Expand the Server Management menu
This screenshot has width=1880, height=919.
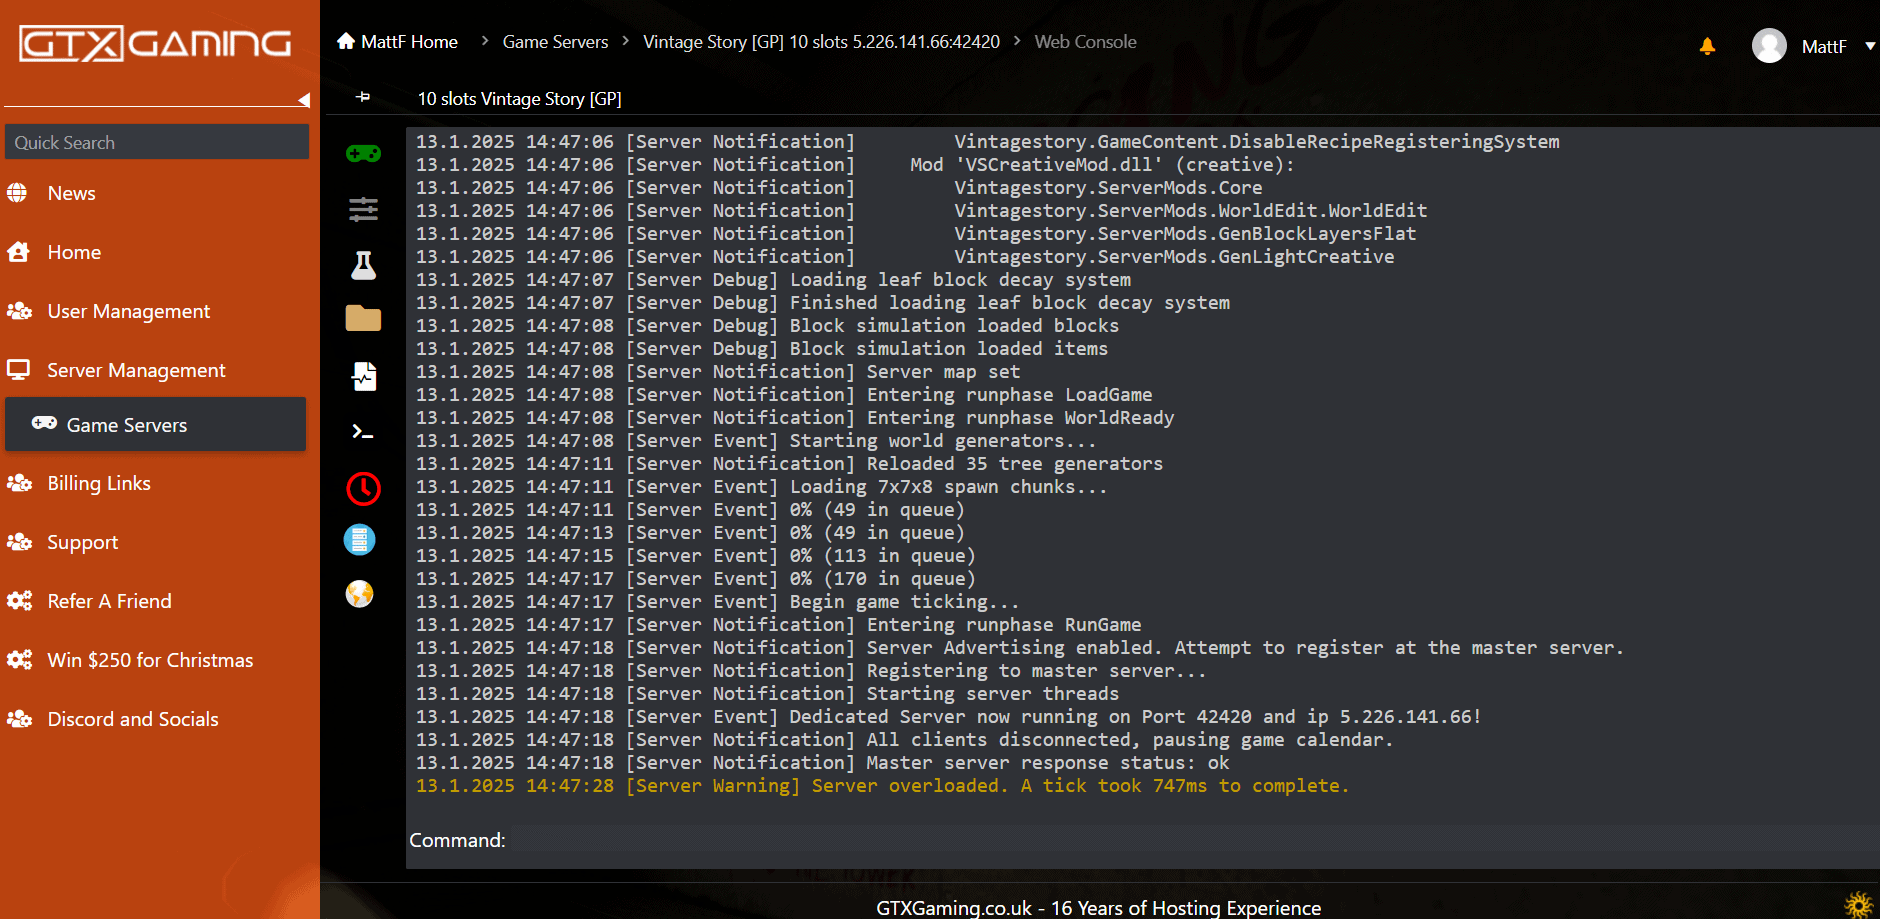coord(136,370)
